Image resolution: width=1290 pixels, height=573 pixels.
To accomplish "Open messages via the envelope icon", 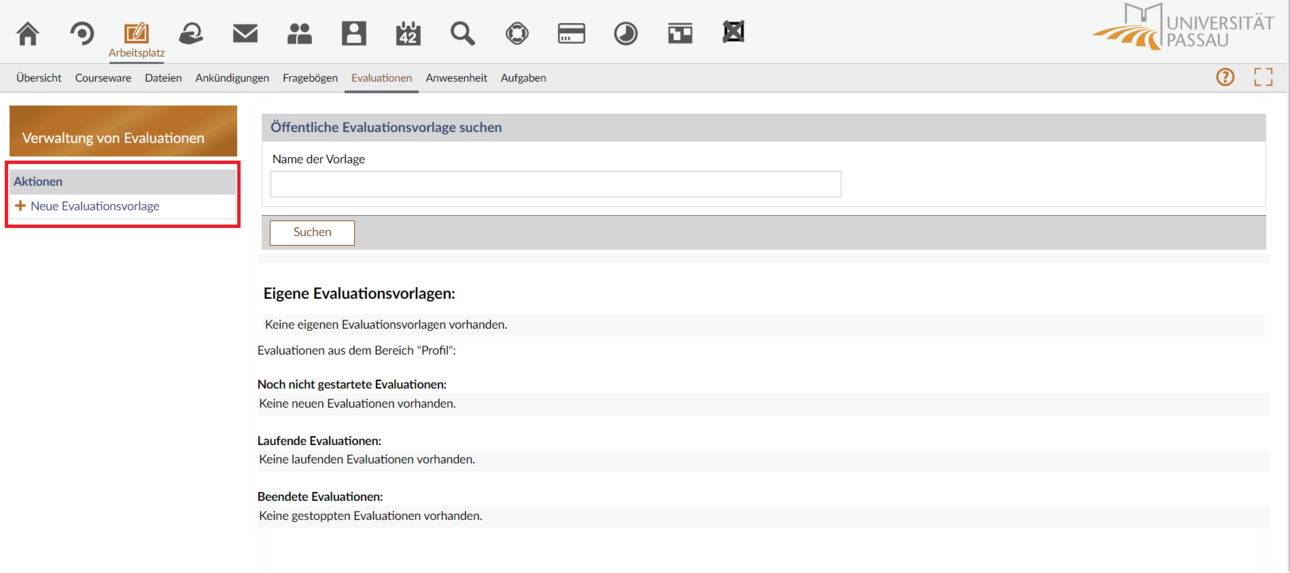I will pos(245,34).
